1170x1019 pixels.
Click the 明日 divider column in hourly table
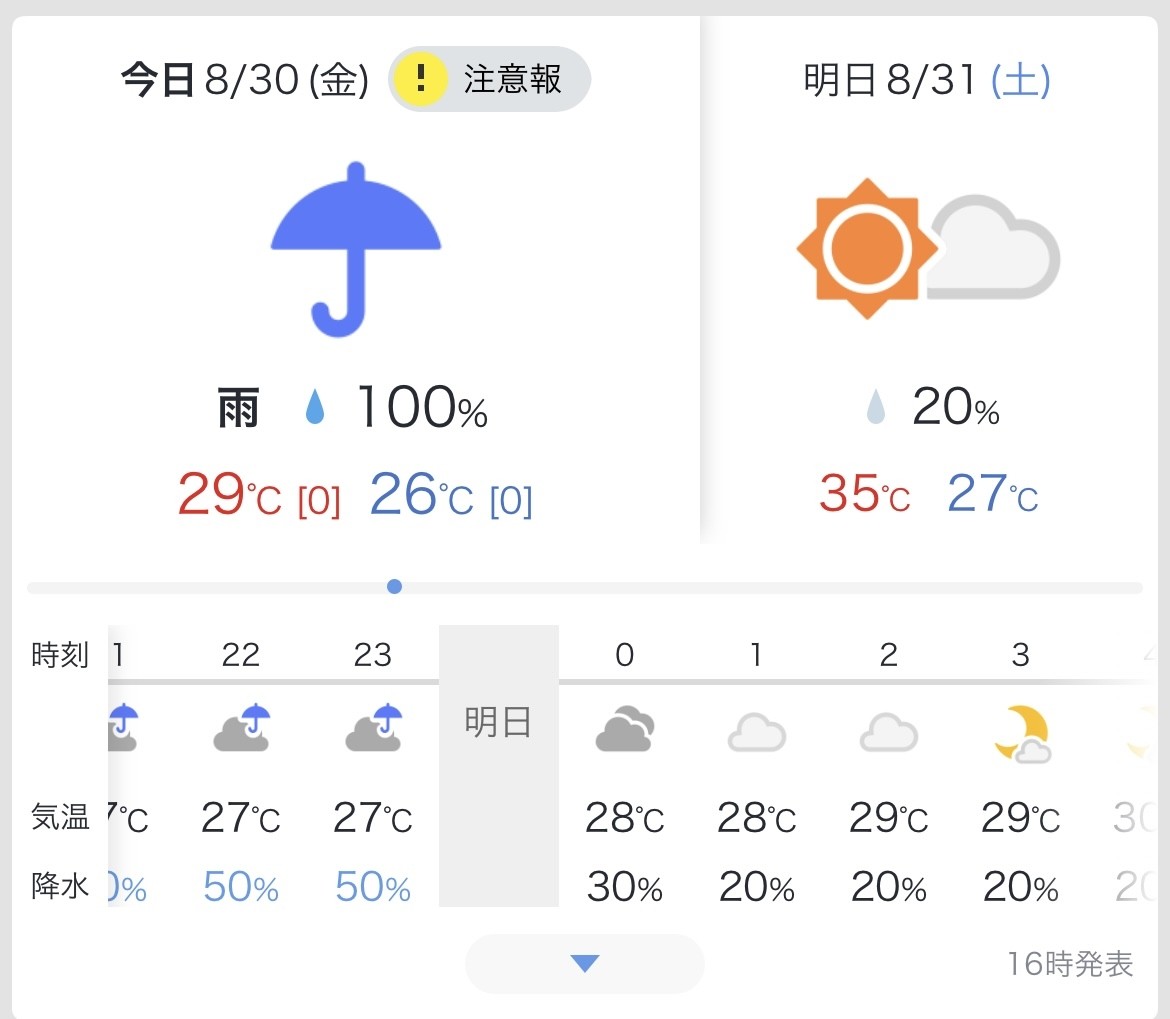click(498, 765)
